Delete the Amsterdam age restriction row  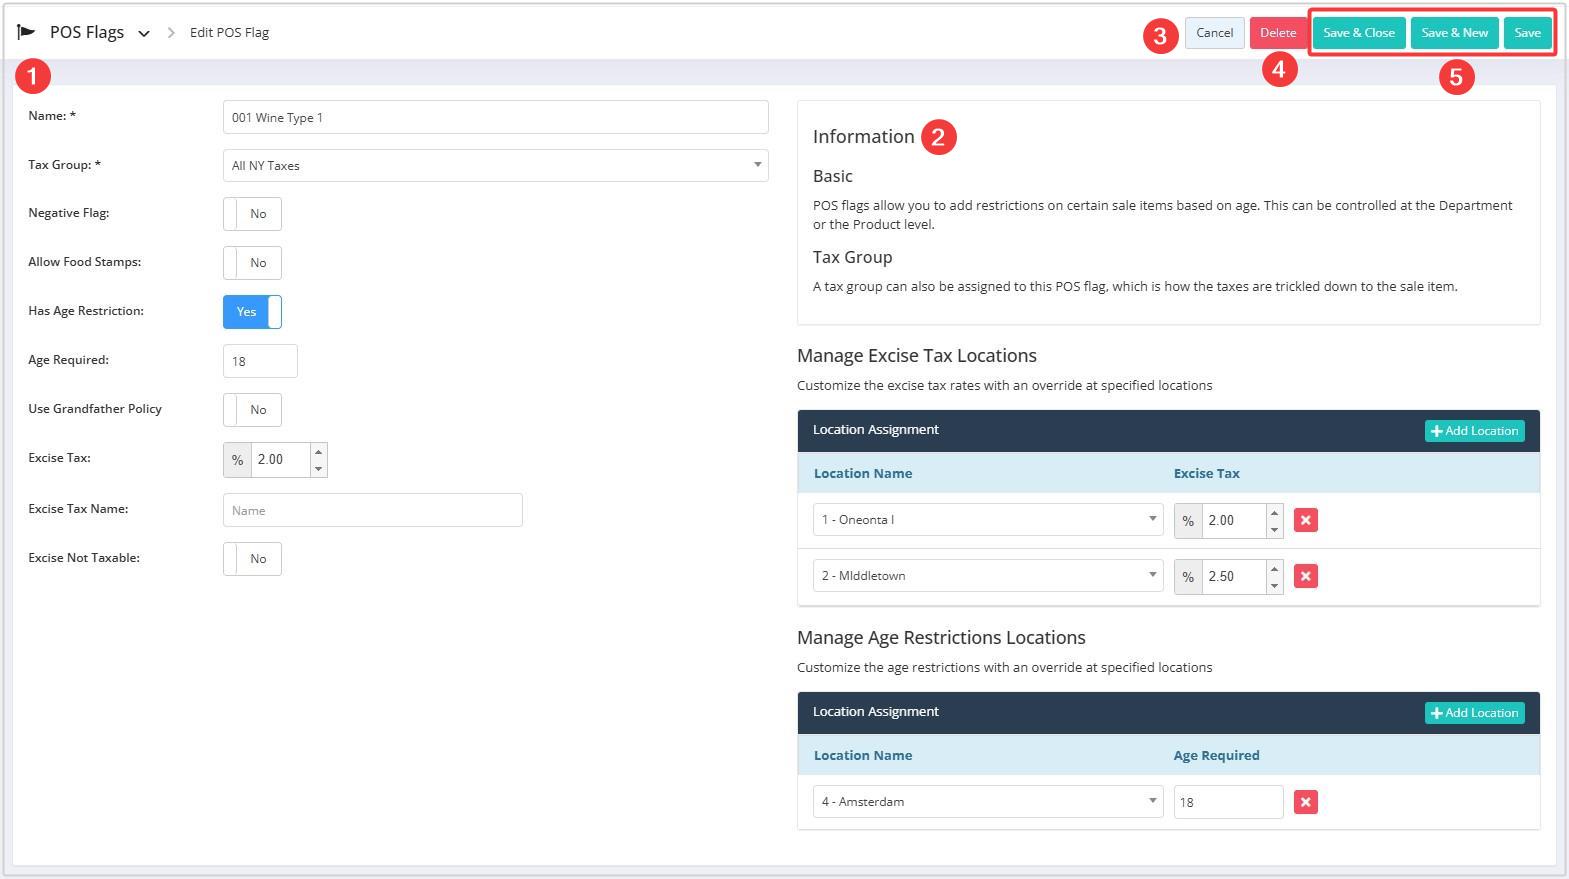(x=1305, y=802)
